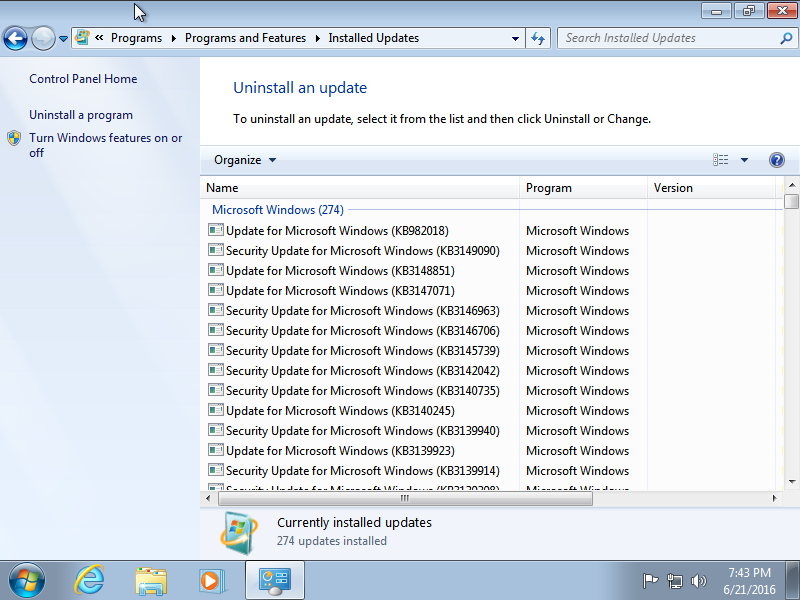Image resolution: width=800 pixels, height=600 pixels.
Task: Open the Organize menu
Action: click(x=245, y=160)
